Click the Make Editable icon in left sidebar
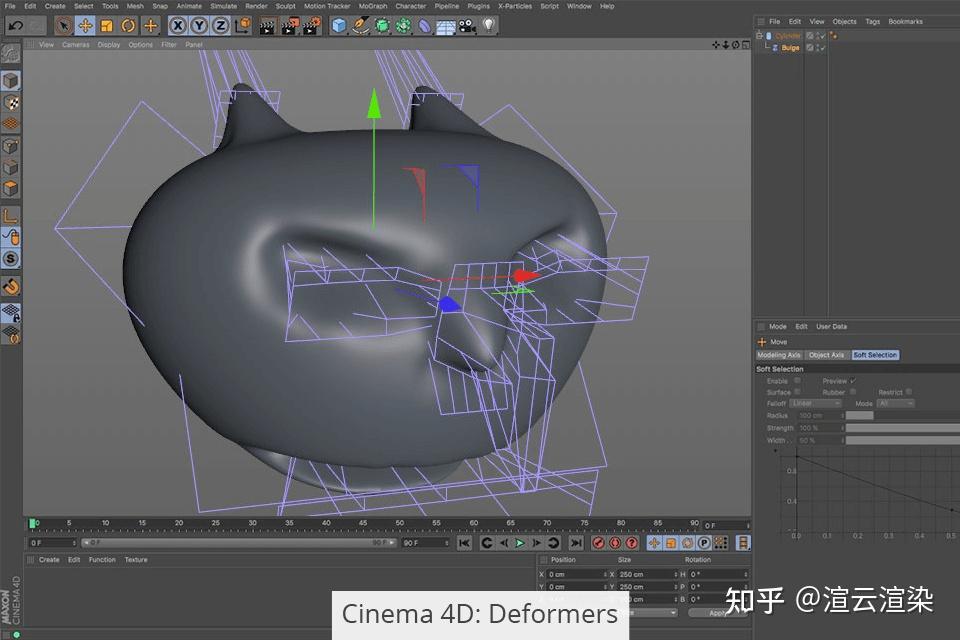Image resolution: width=960 pixels, height=640 pixels. 10,55
